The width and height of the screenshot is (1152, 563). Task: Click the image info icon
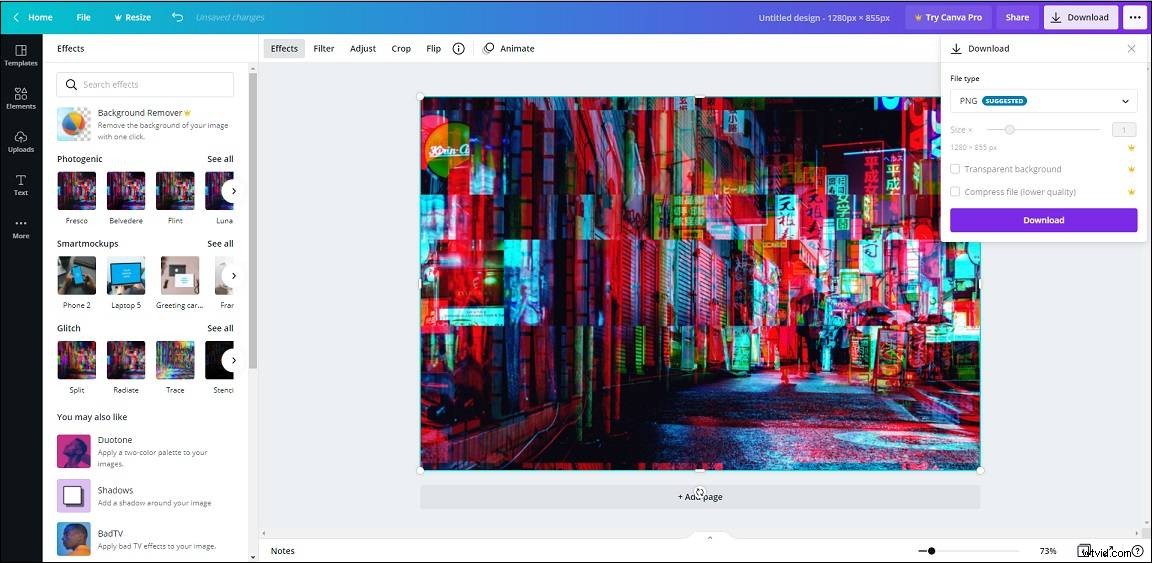click(x=458, y=49)
